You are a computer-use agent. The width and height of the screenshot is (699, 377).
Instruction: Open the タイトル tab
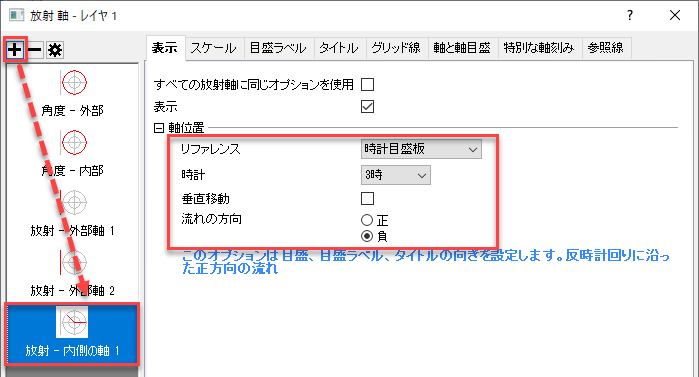coord(339,48)
